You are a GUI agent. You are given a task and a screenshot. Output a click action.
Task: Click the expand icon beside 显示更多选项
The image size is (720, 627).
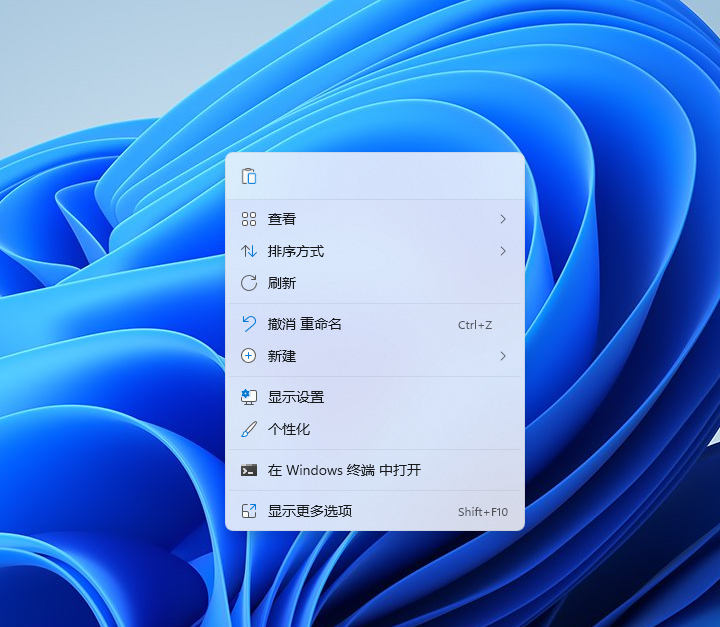tap(249, 511)
